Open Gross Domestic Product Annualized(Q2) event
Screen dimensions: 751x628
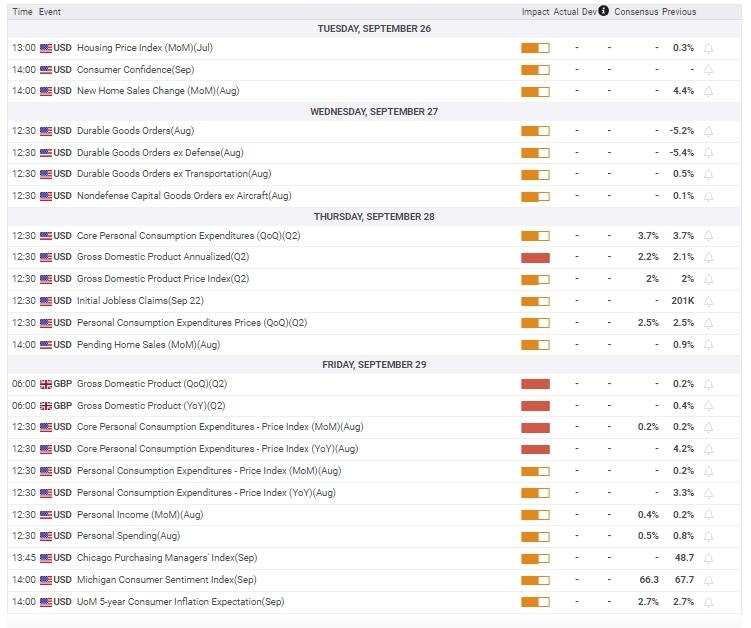163,257
